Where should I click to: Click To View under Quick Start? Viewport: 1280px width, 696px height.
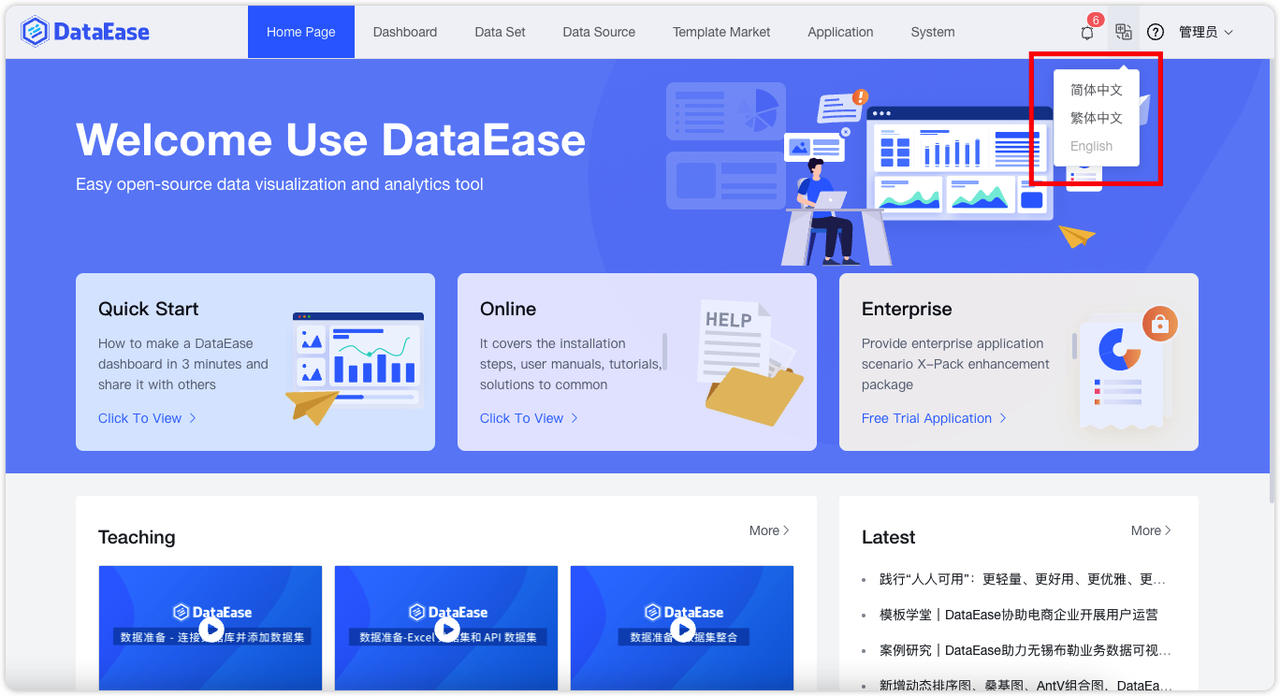click(x=147, y=418)
